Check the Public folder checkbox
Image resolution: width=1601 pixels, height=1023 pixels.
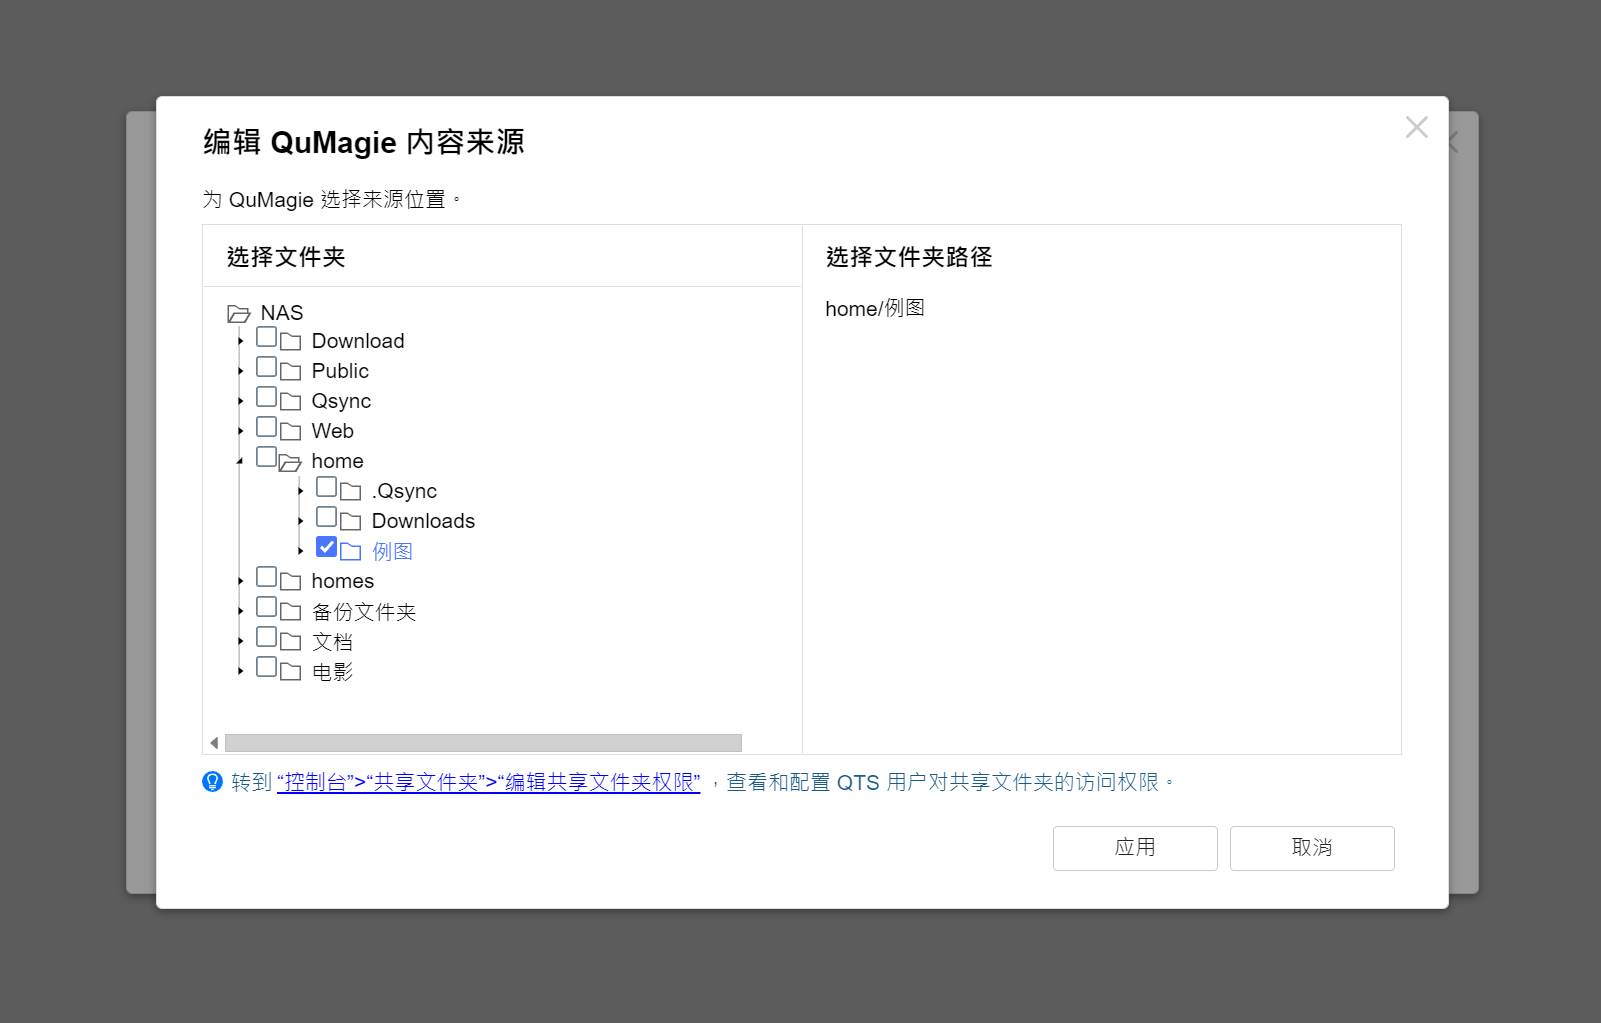[266, 367]
